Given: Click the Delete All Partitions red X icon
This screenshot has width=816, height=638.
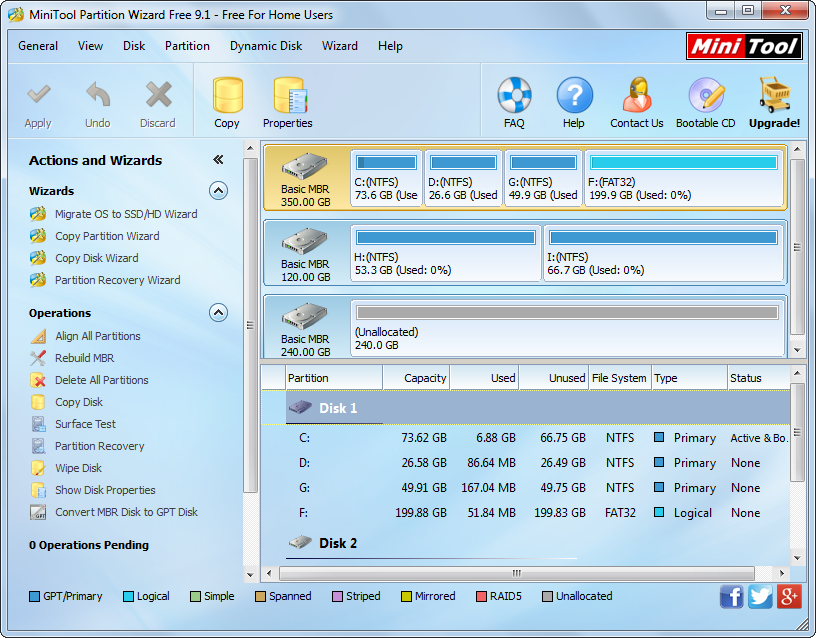Looking at the screenshot, I should pyautogui.click(x=37, y=380).
